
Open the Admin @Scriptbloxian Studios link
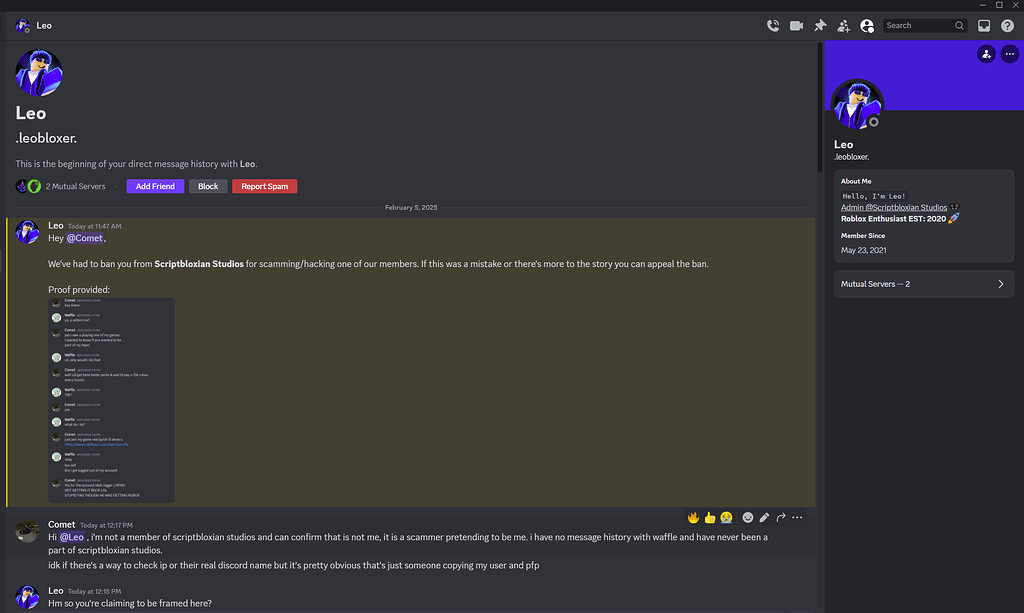[894, 207]
